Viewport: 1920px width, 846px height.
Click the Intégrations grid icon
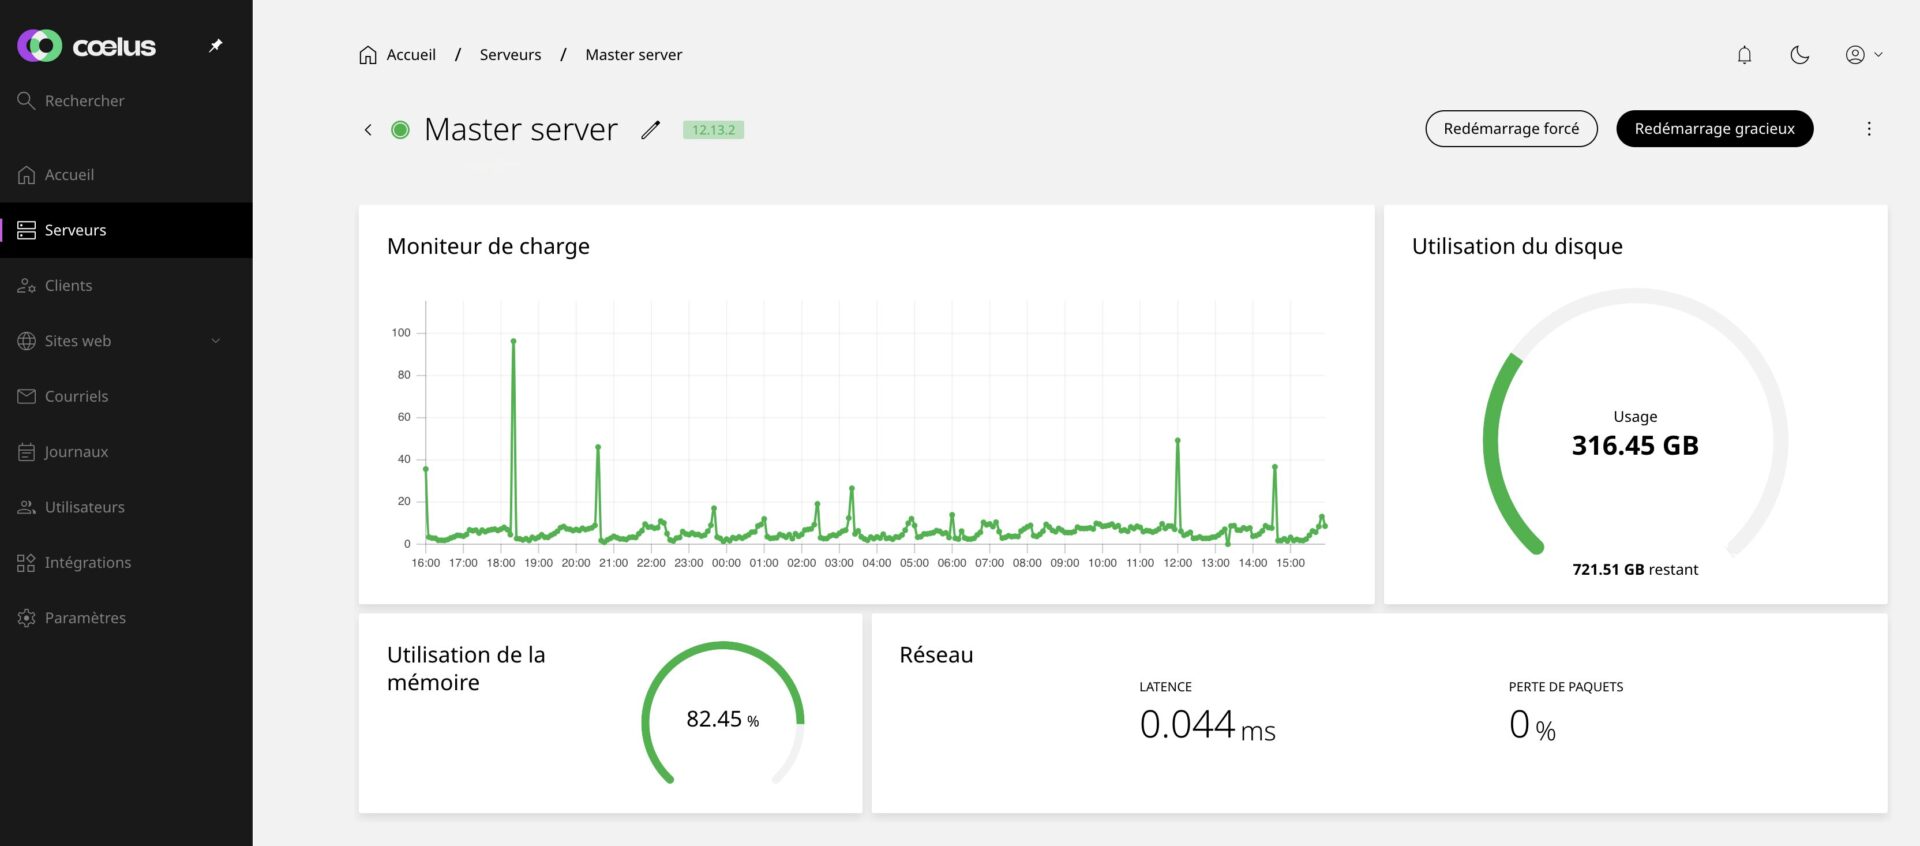point(27,563)
